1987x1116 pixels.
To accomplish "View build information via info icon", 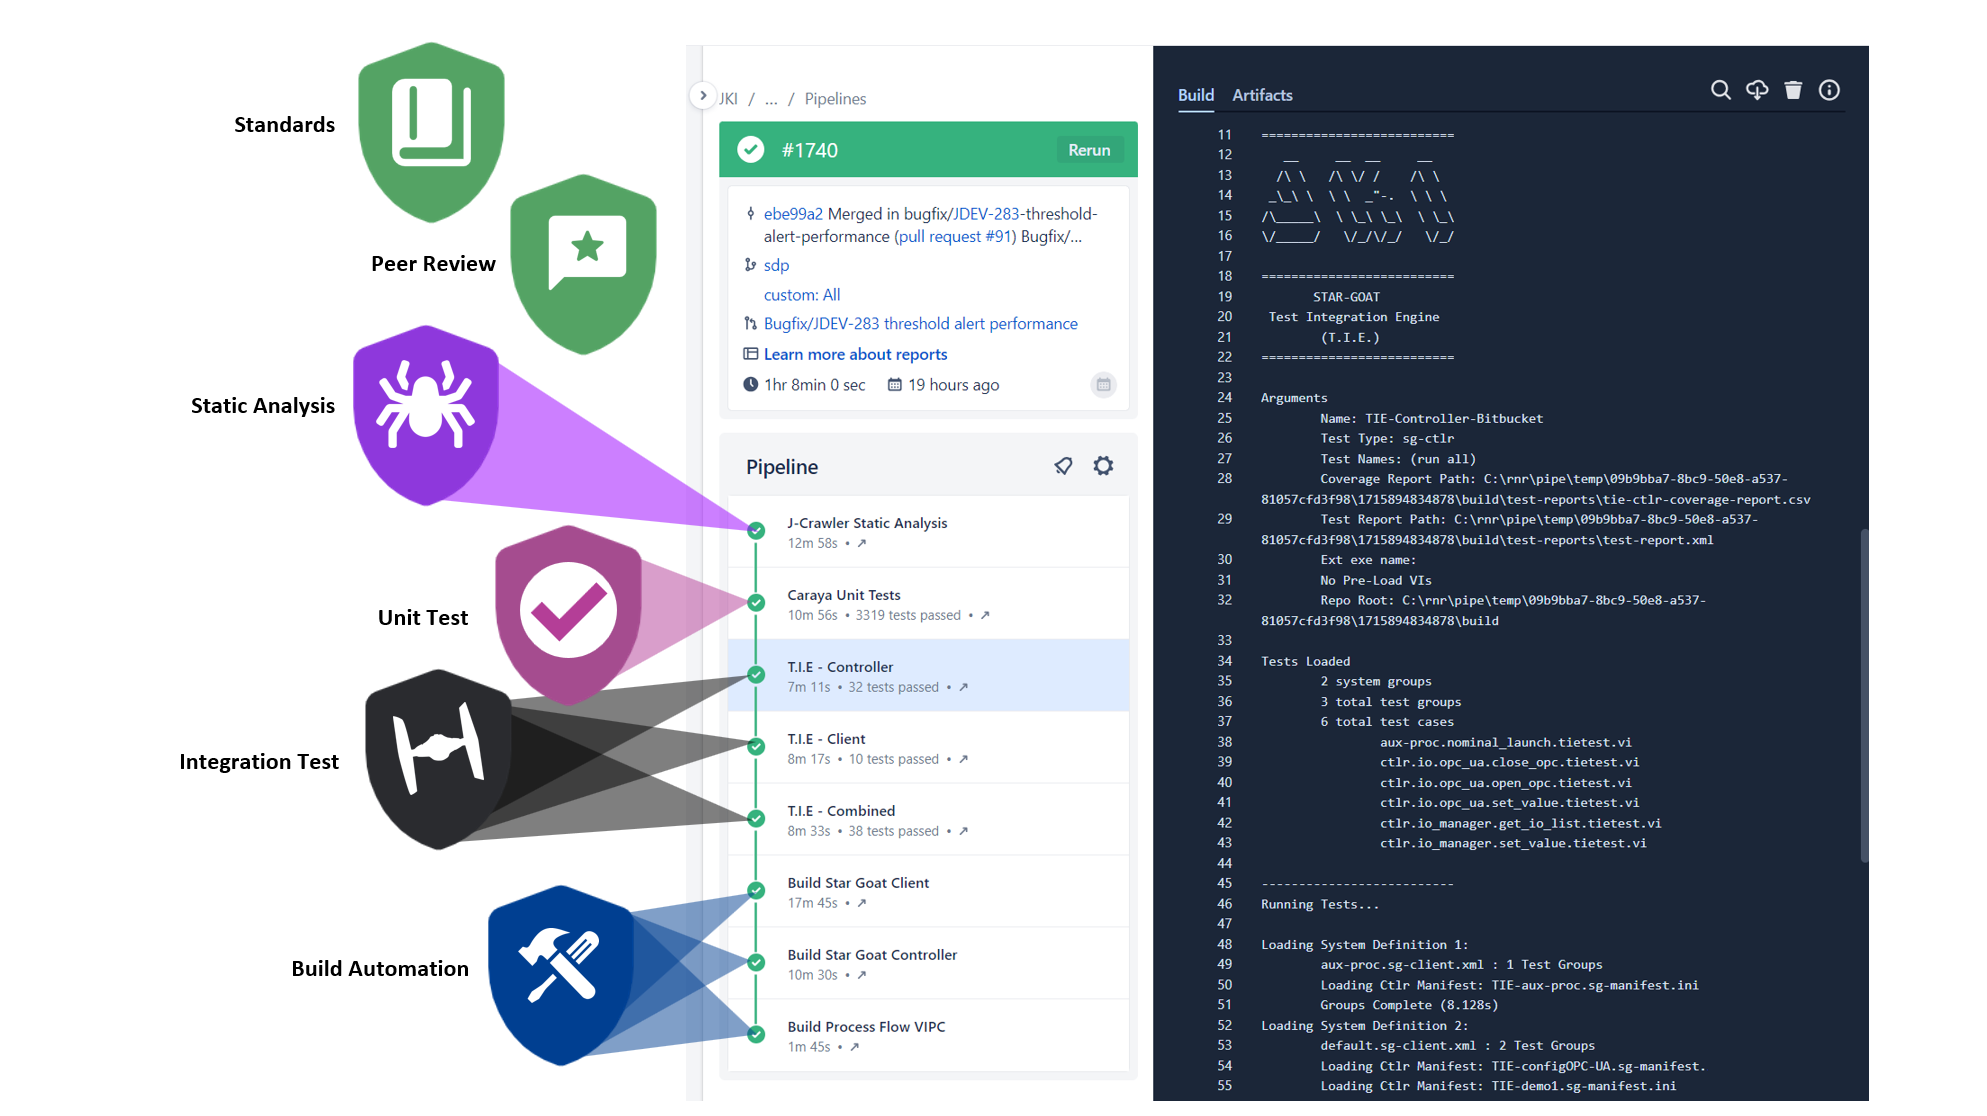I will coord(1830,90).
